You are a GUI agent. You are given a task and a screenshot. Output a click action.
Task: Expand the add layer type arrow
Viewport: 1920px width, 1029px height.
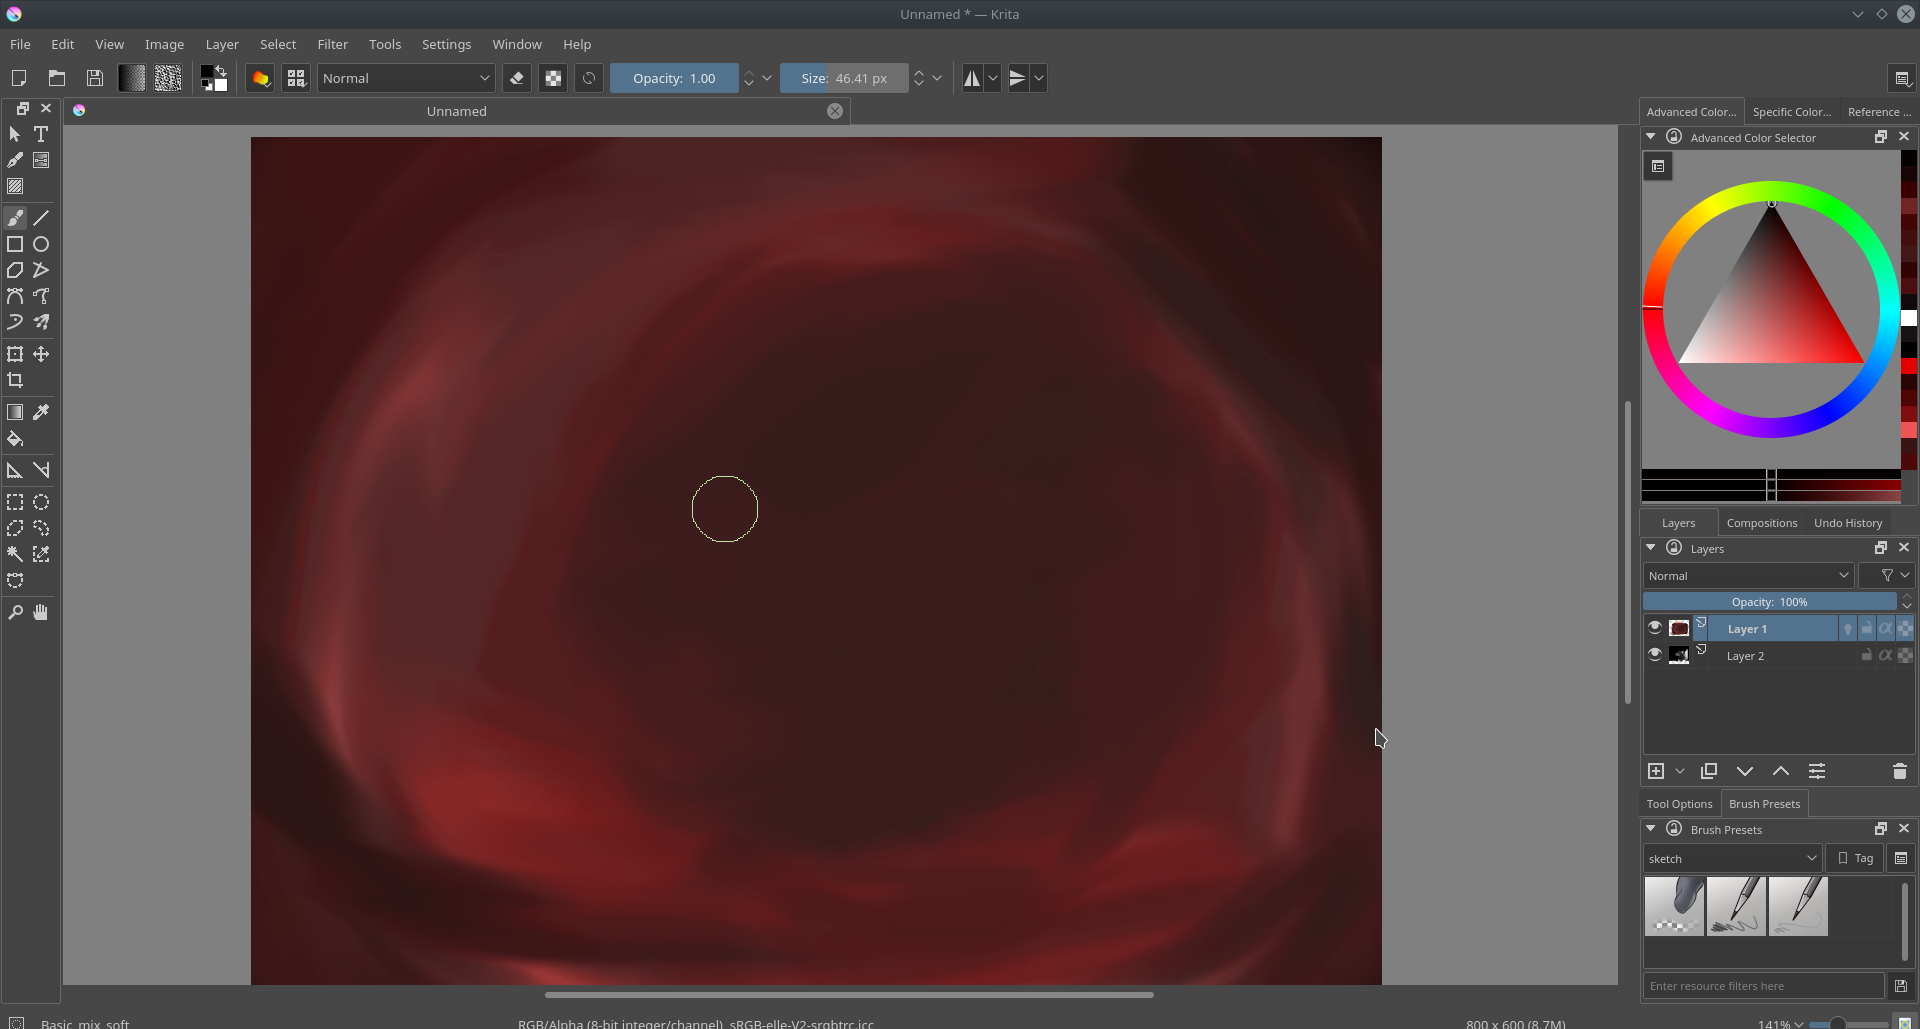(1680, 771)
